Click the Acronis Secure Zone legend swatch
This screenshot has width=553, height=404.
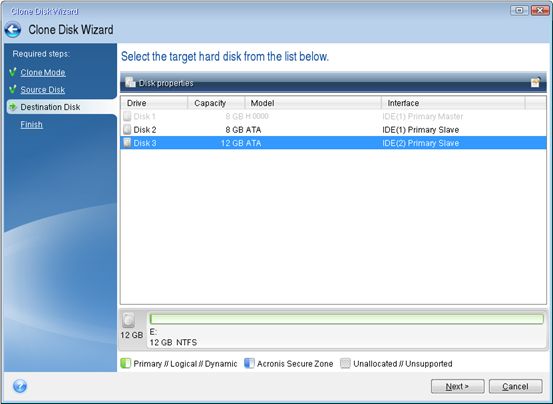click(249, 363)
